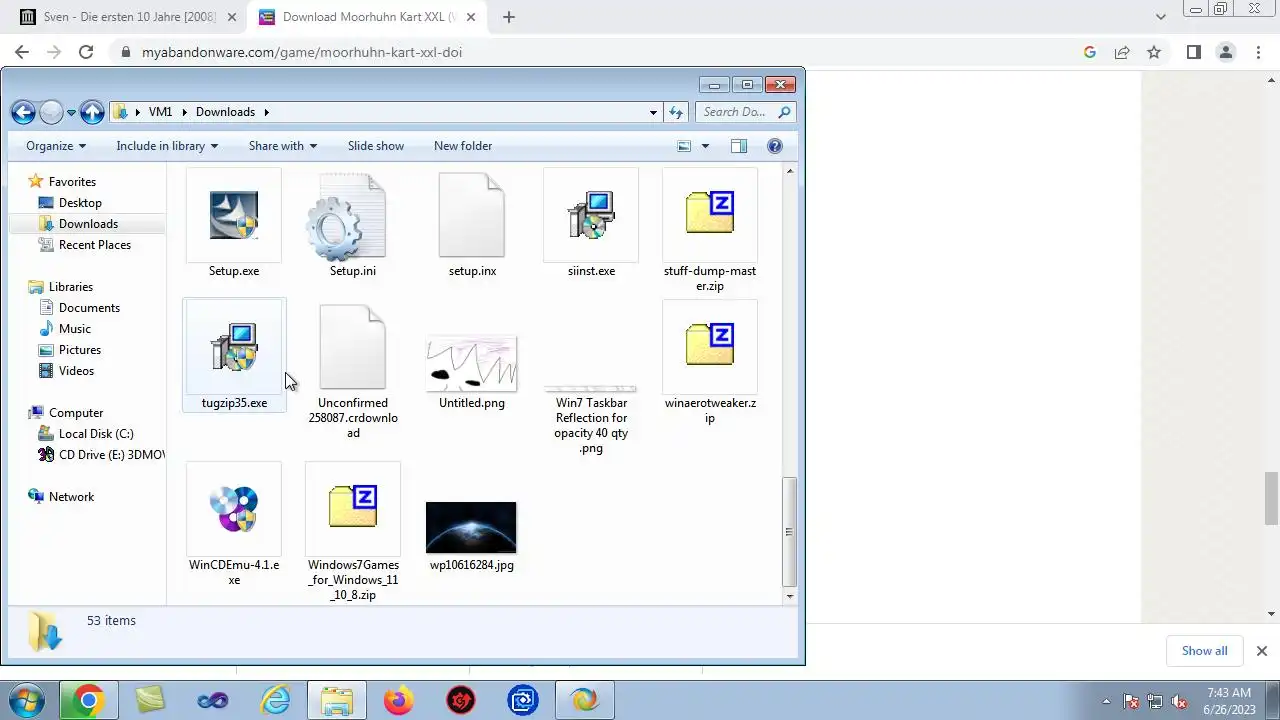Select the Untitled.png thumbnail

click(x=471, y=363)
